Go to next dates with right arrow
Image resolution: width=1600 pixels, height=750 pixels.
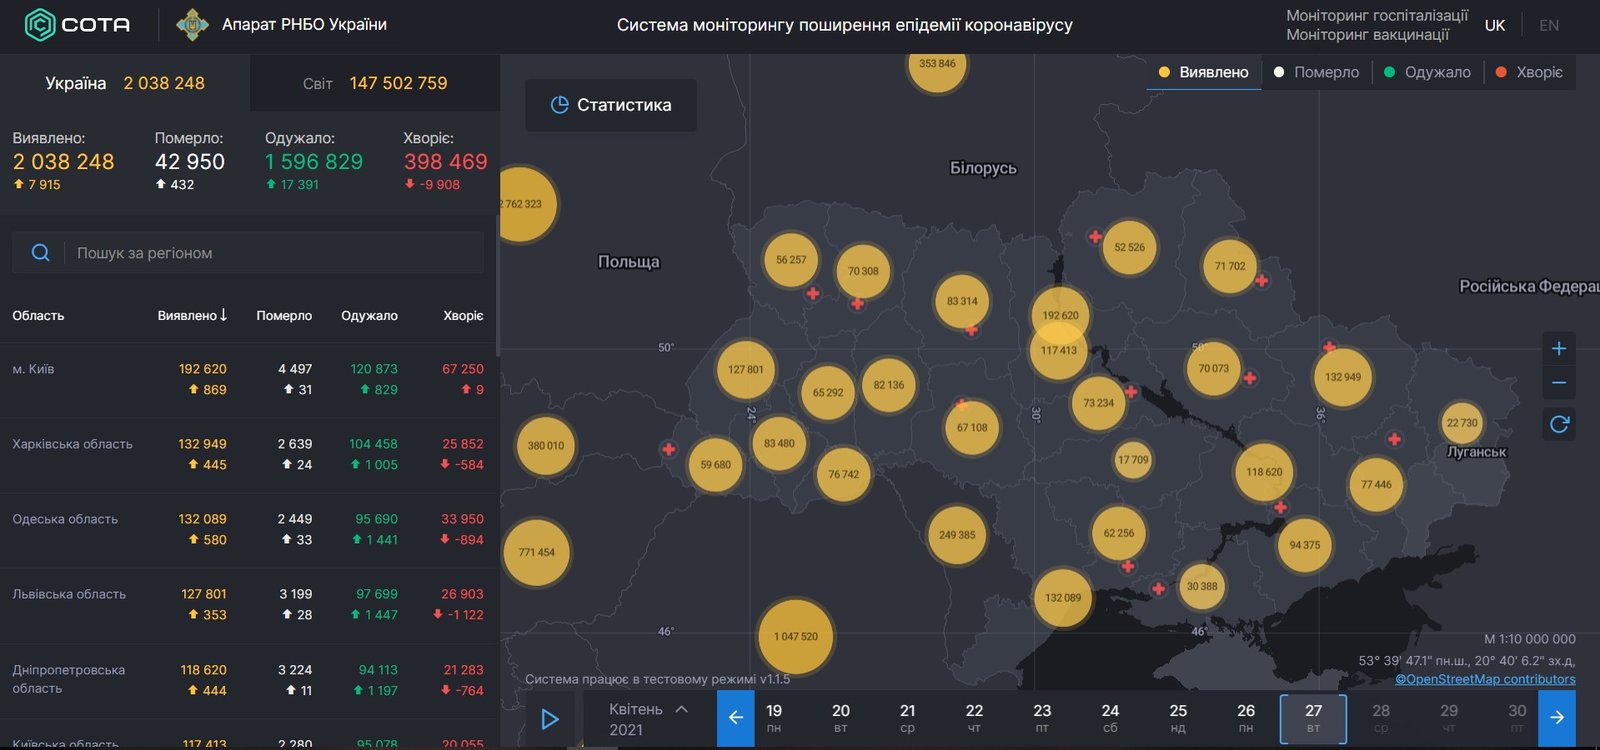[x=1557, y=718]
